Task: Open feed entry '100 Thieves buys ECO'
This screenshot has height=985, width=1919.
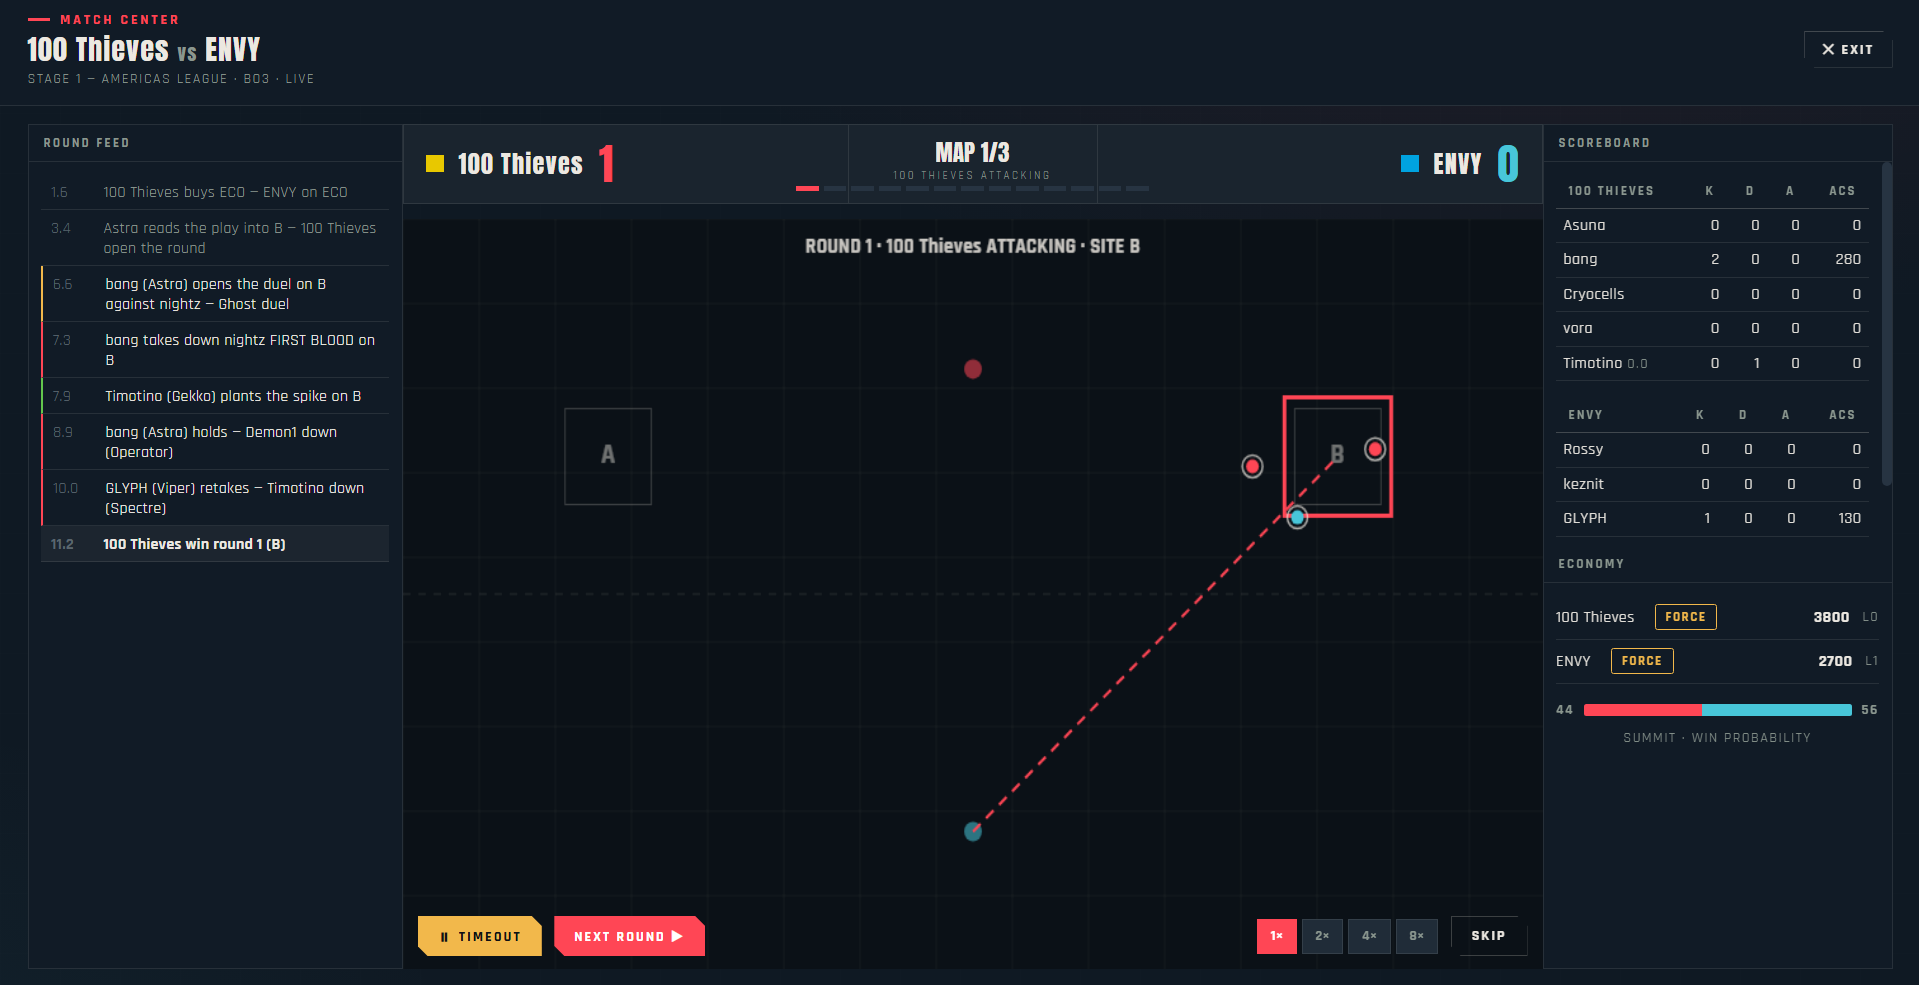Action: click(x=215, y=192)
